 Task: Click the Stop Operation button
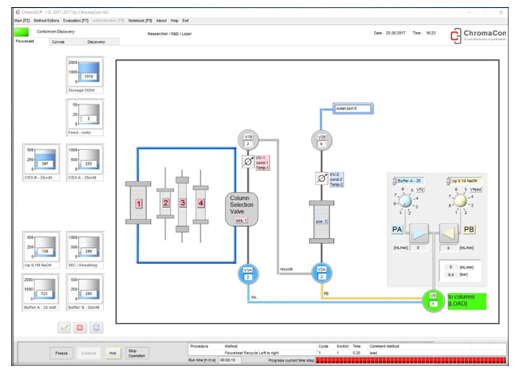tap(137, 353)
